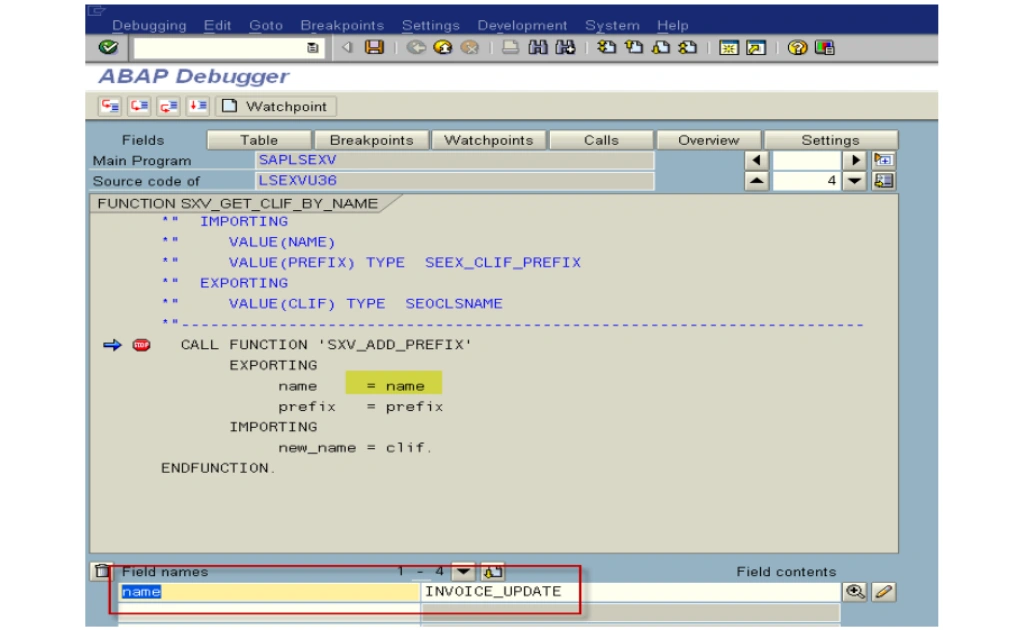This screenshot has width=1024, height=630.
Task: Open the Debugging menu
Action: (149, 25)
